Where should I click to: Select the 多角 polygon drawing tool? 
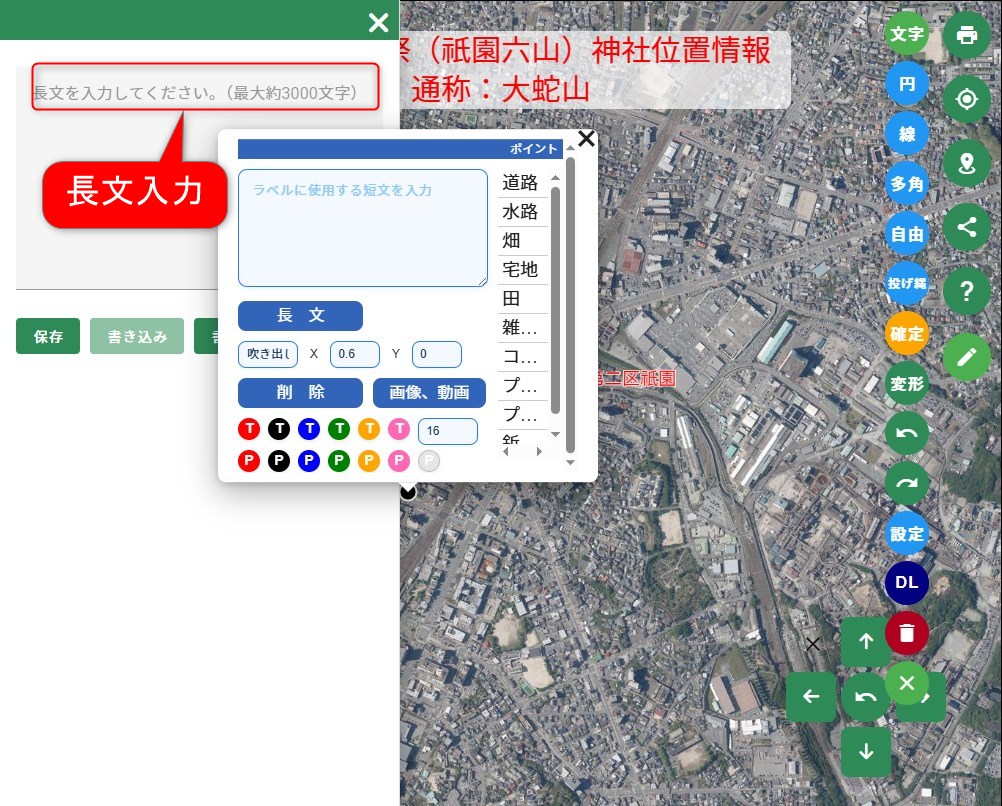(906, 184)
